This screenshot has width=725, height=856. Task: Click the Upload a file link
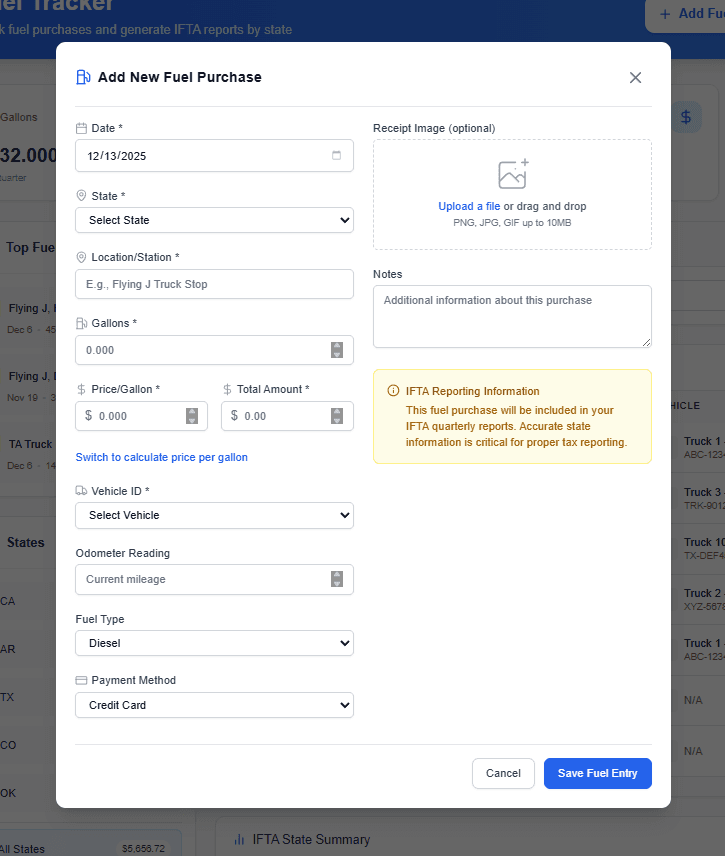471,205
